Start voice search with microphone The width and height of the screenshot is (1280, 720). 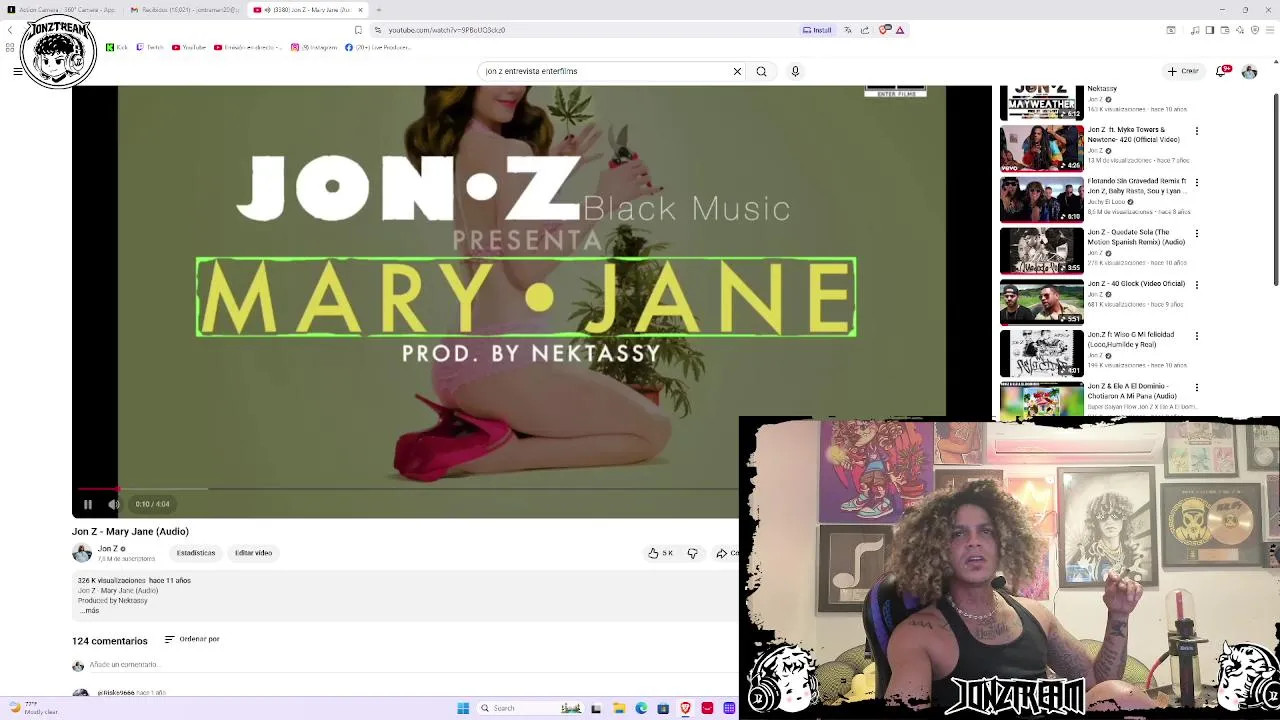coord(795,71)
